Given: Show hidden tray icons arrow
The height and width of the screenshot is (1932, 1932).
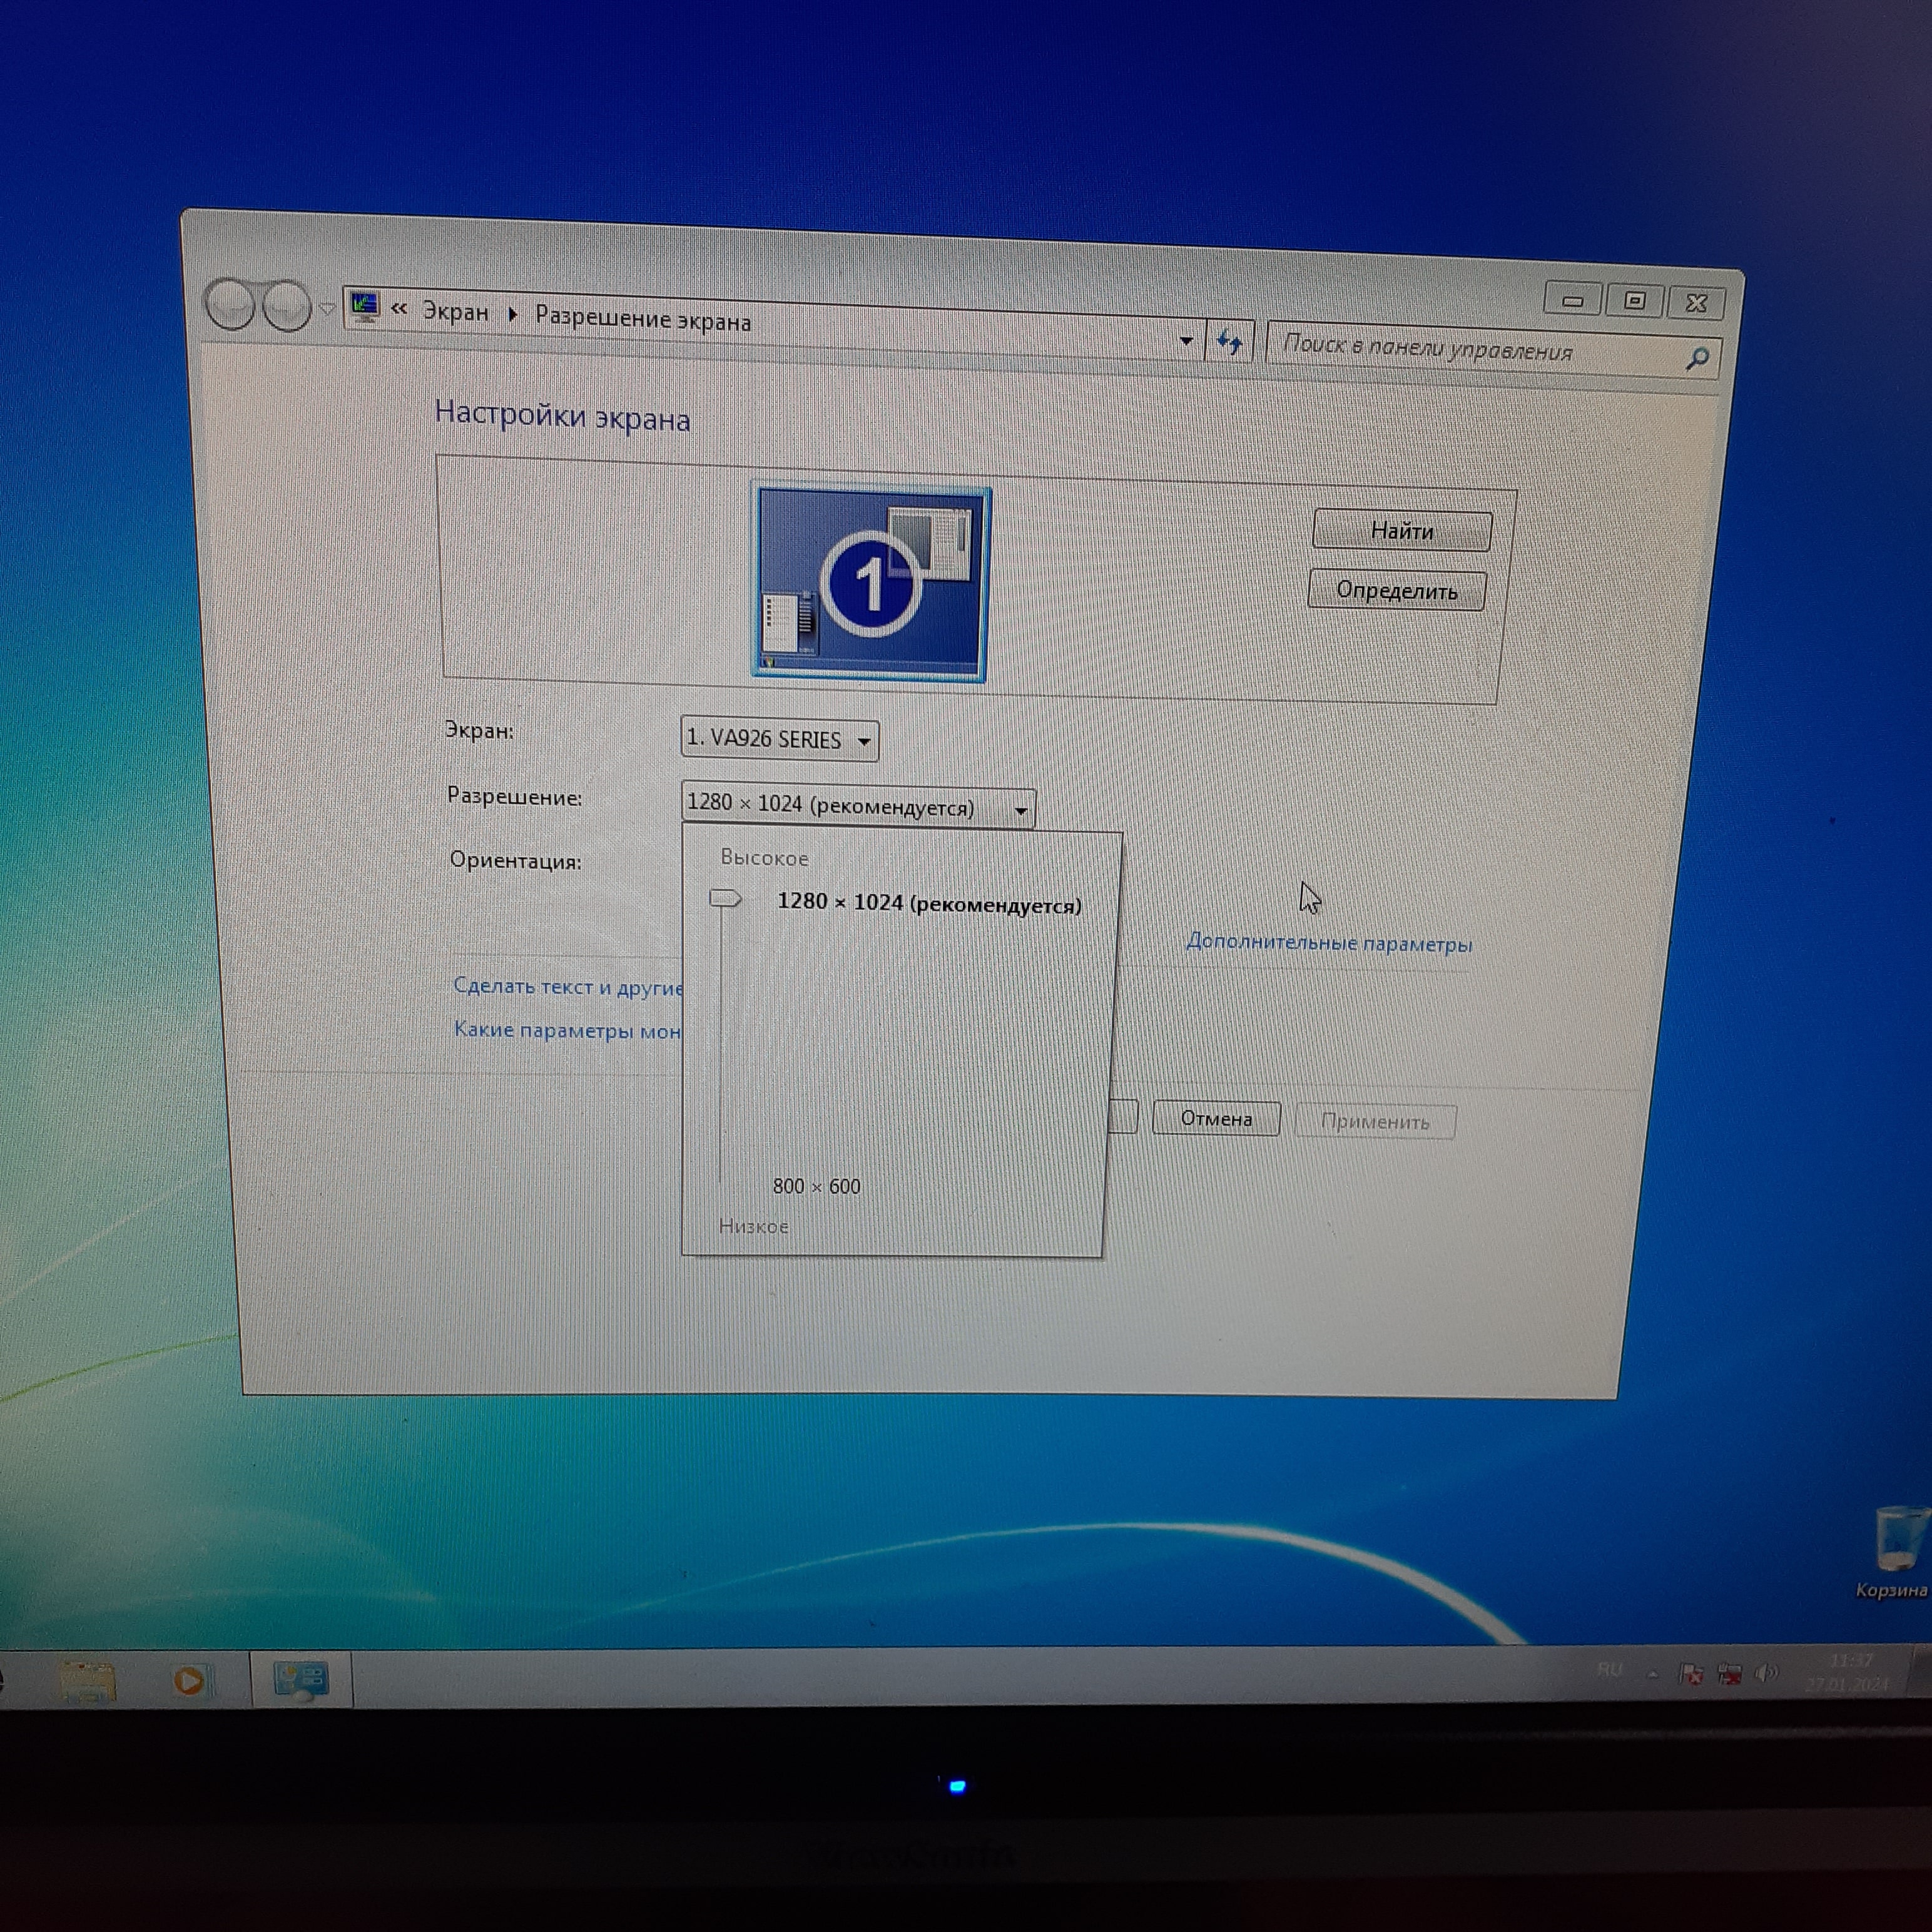Looking at the screenshot, I should 1653,1673.
